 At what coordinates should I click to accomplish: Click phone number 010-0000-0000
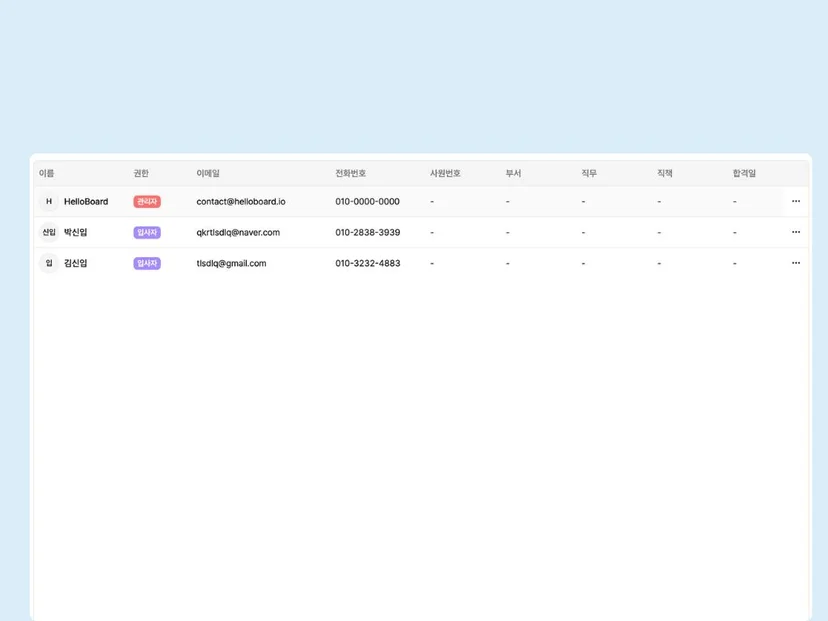coord(368,201)
